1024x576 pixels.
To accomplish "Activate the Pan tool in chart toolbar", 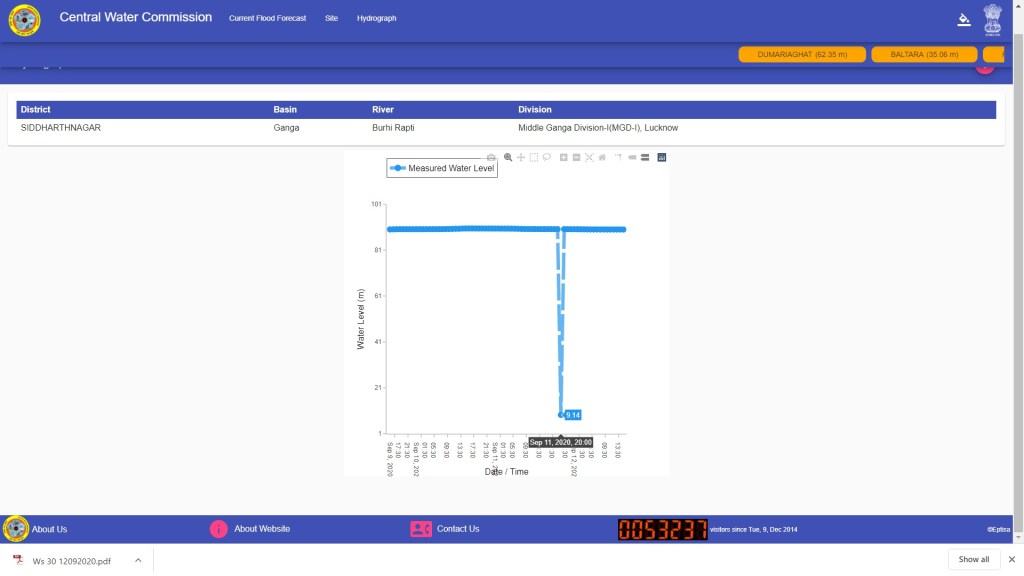I will click(x=521, y=157).
